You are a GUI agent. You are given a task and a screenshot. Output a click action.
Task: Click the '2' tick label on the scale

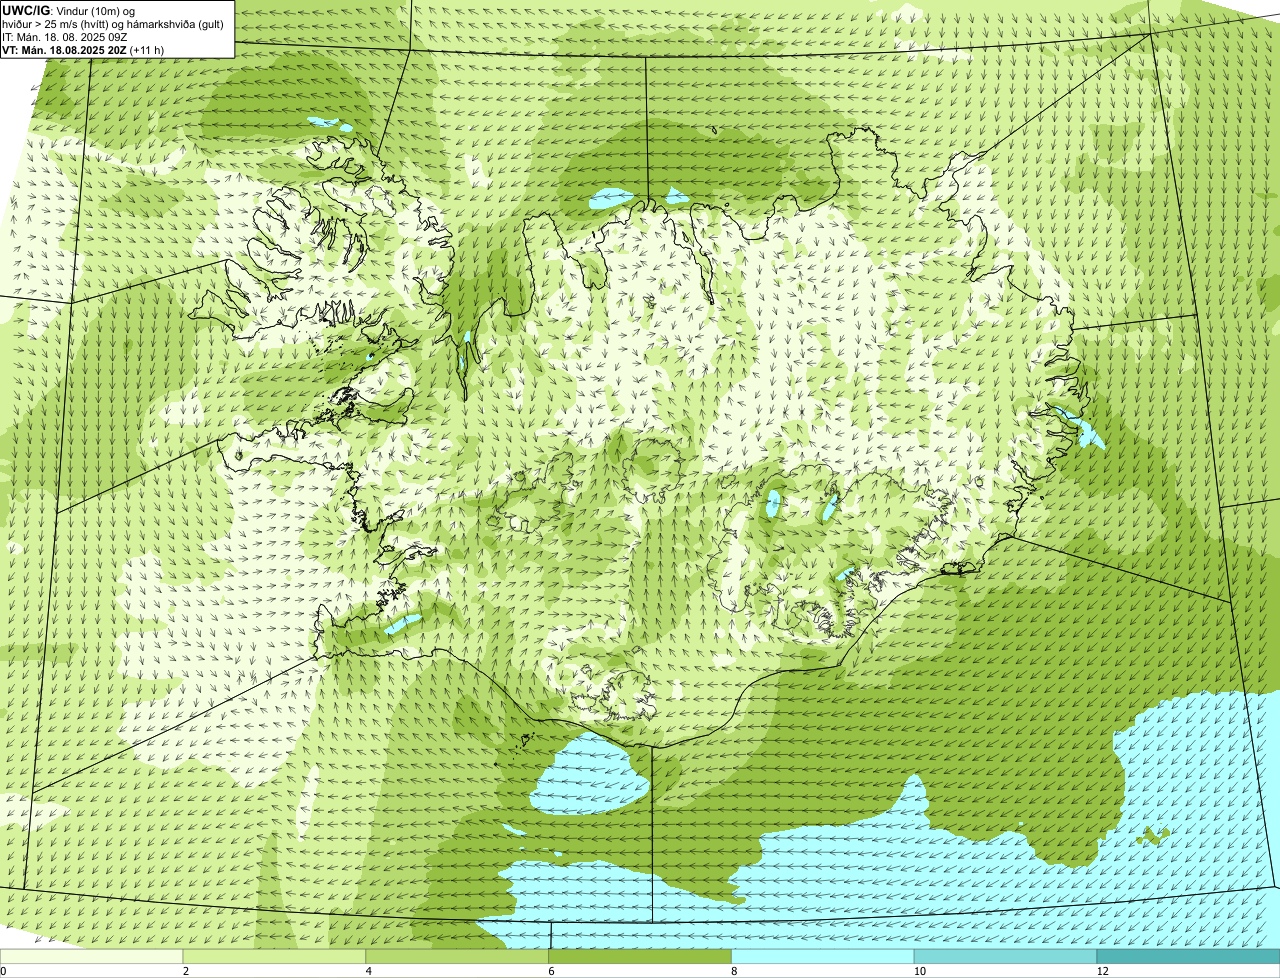pyautogui.click(x=186, y=971)
